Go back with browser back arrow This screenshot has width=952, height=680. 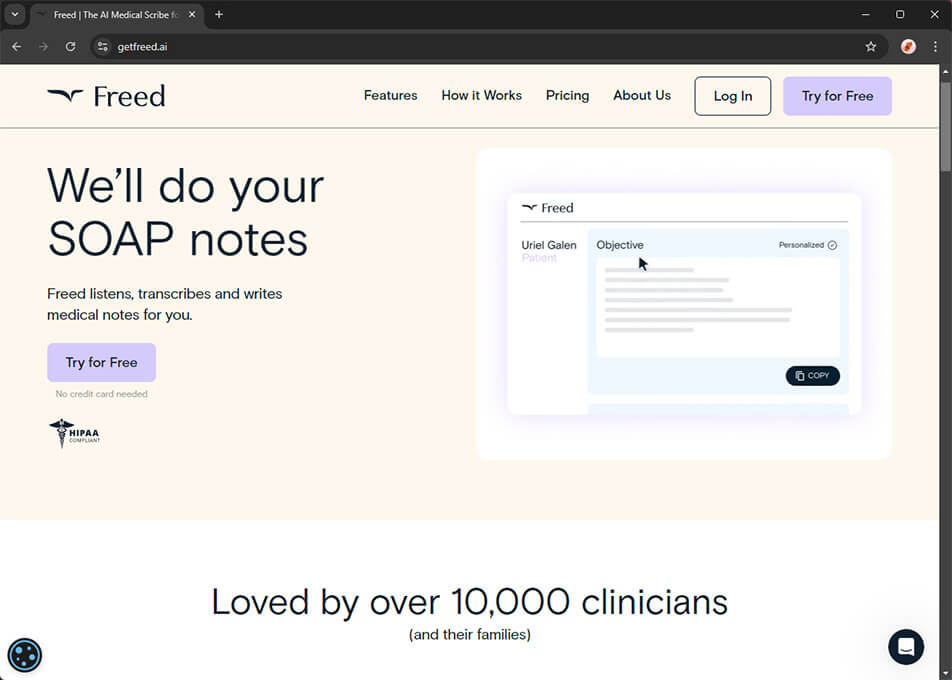(x=16, y=47)
